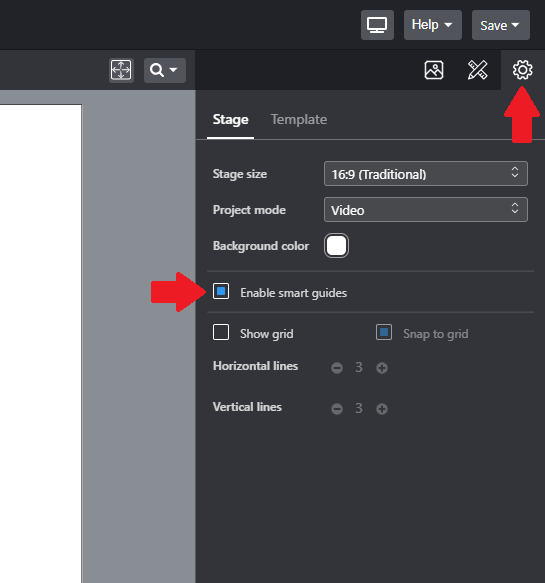Check the Show grid checkbox

221,332
